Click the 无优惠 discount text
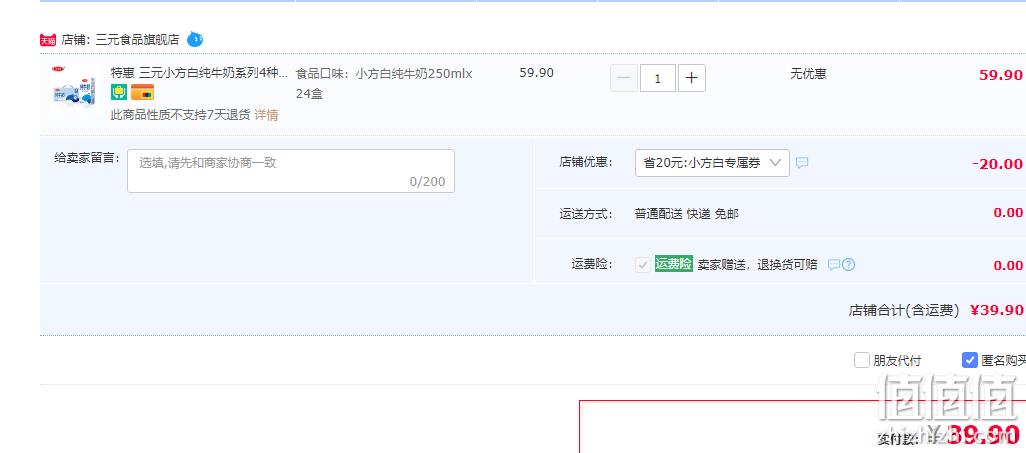 click(x=808, y=74)
